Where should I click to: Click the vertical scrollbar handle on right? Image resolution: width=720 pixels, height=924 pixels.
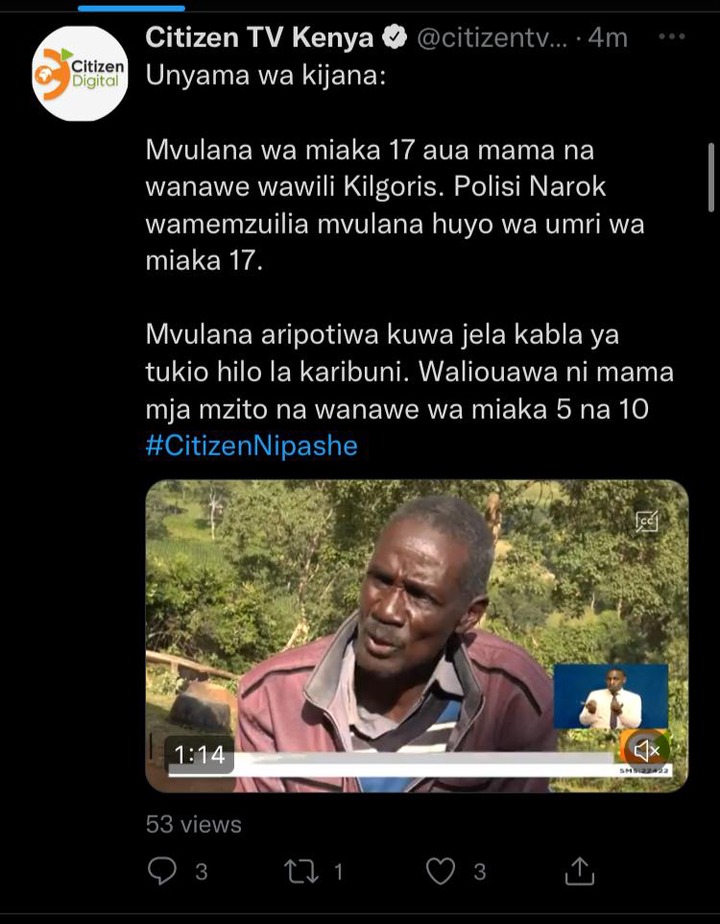coord(711,177)
